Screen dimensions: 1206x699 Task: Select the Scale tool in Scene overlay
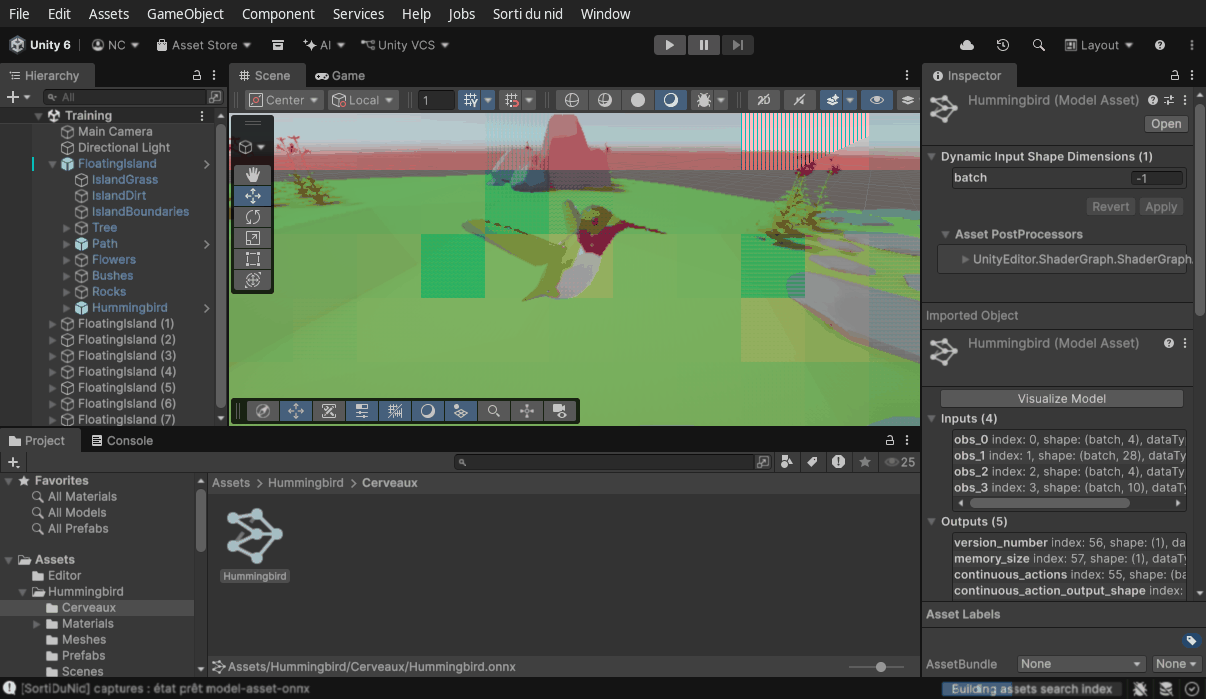click(x=252, y=238)
